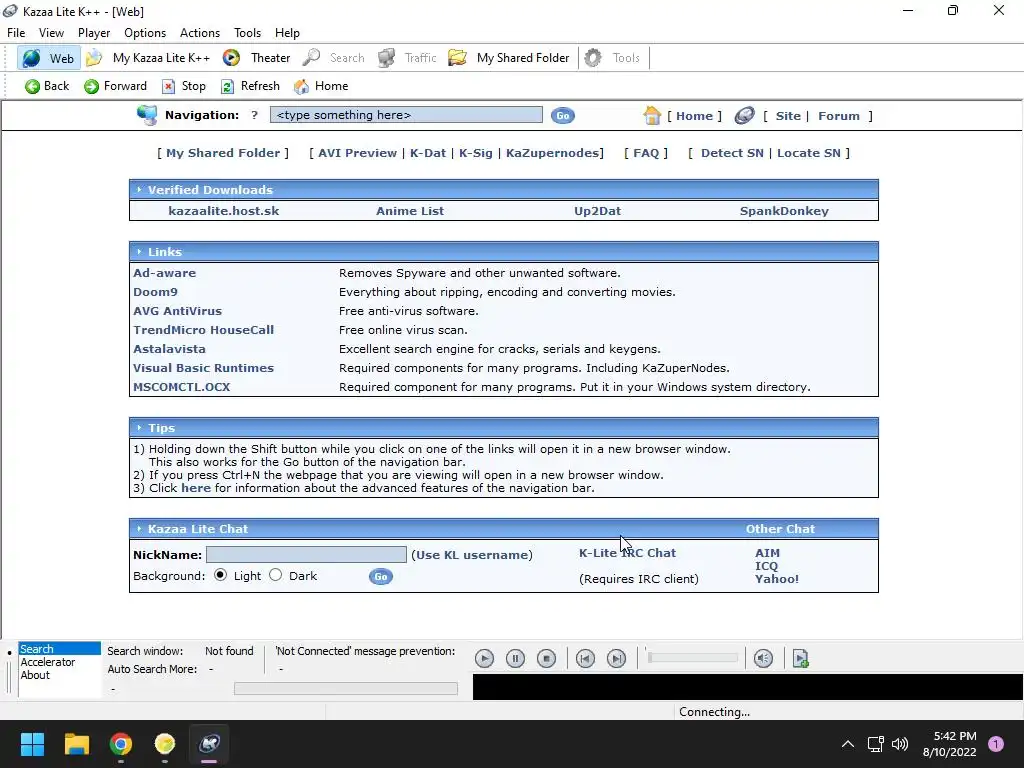Mute the player volume

tap(763, 658)
